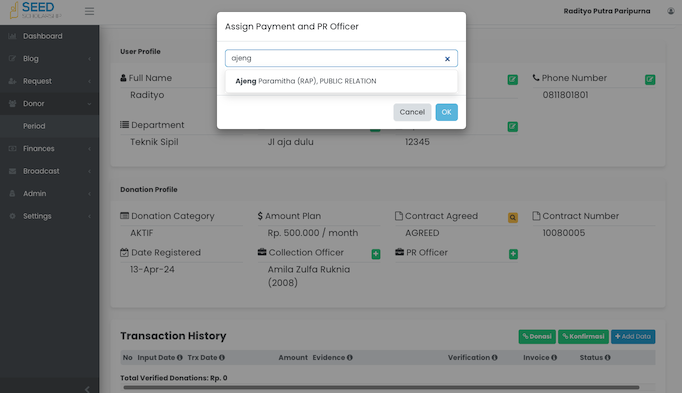Expand the Admin sidebar menu

point(50,193)
